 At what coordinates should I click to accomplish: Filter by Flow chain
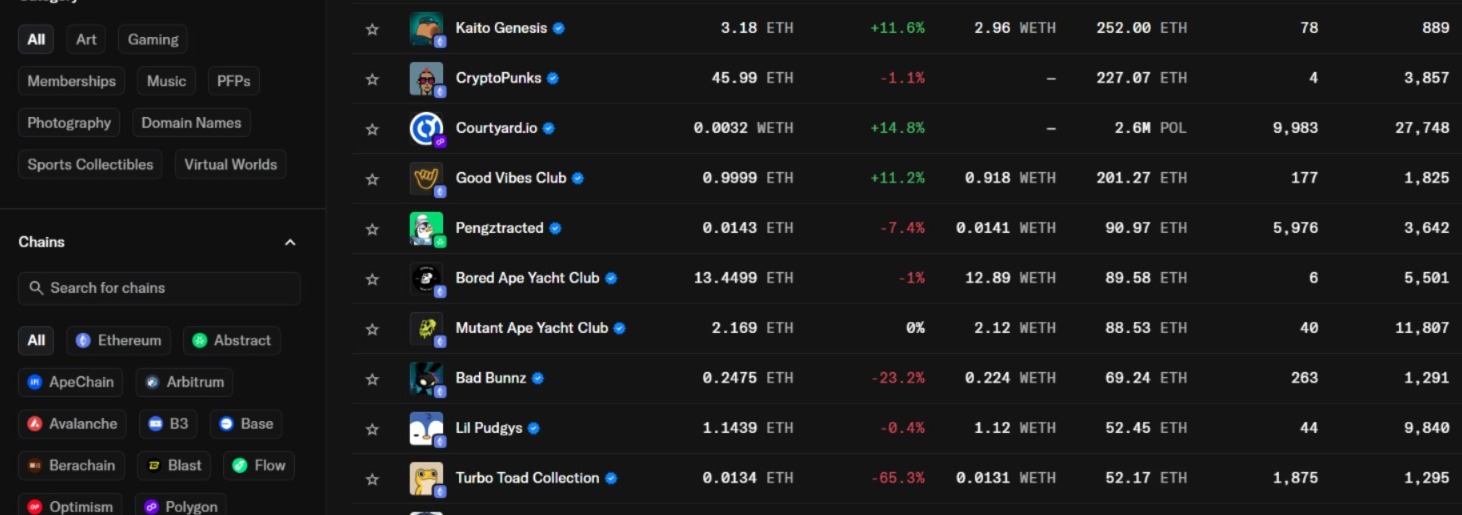pyautogui.click(x=259, y=466)
